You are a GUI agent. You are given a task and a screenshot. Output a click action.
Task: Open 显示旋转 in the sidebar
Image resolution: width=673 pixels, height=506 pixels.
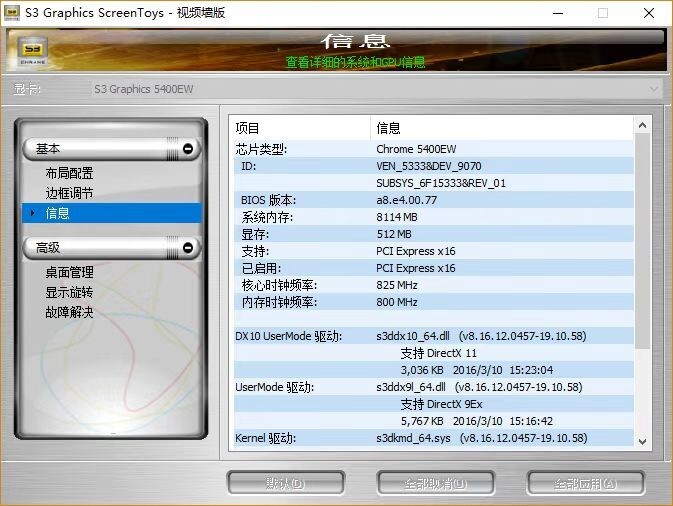69,292
